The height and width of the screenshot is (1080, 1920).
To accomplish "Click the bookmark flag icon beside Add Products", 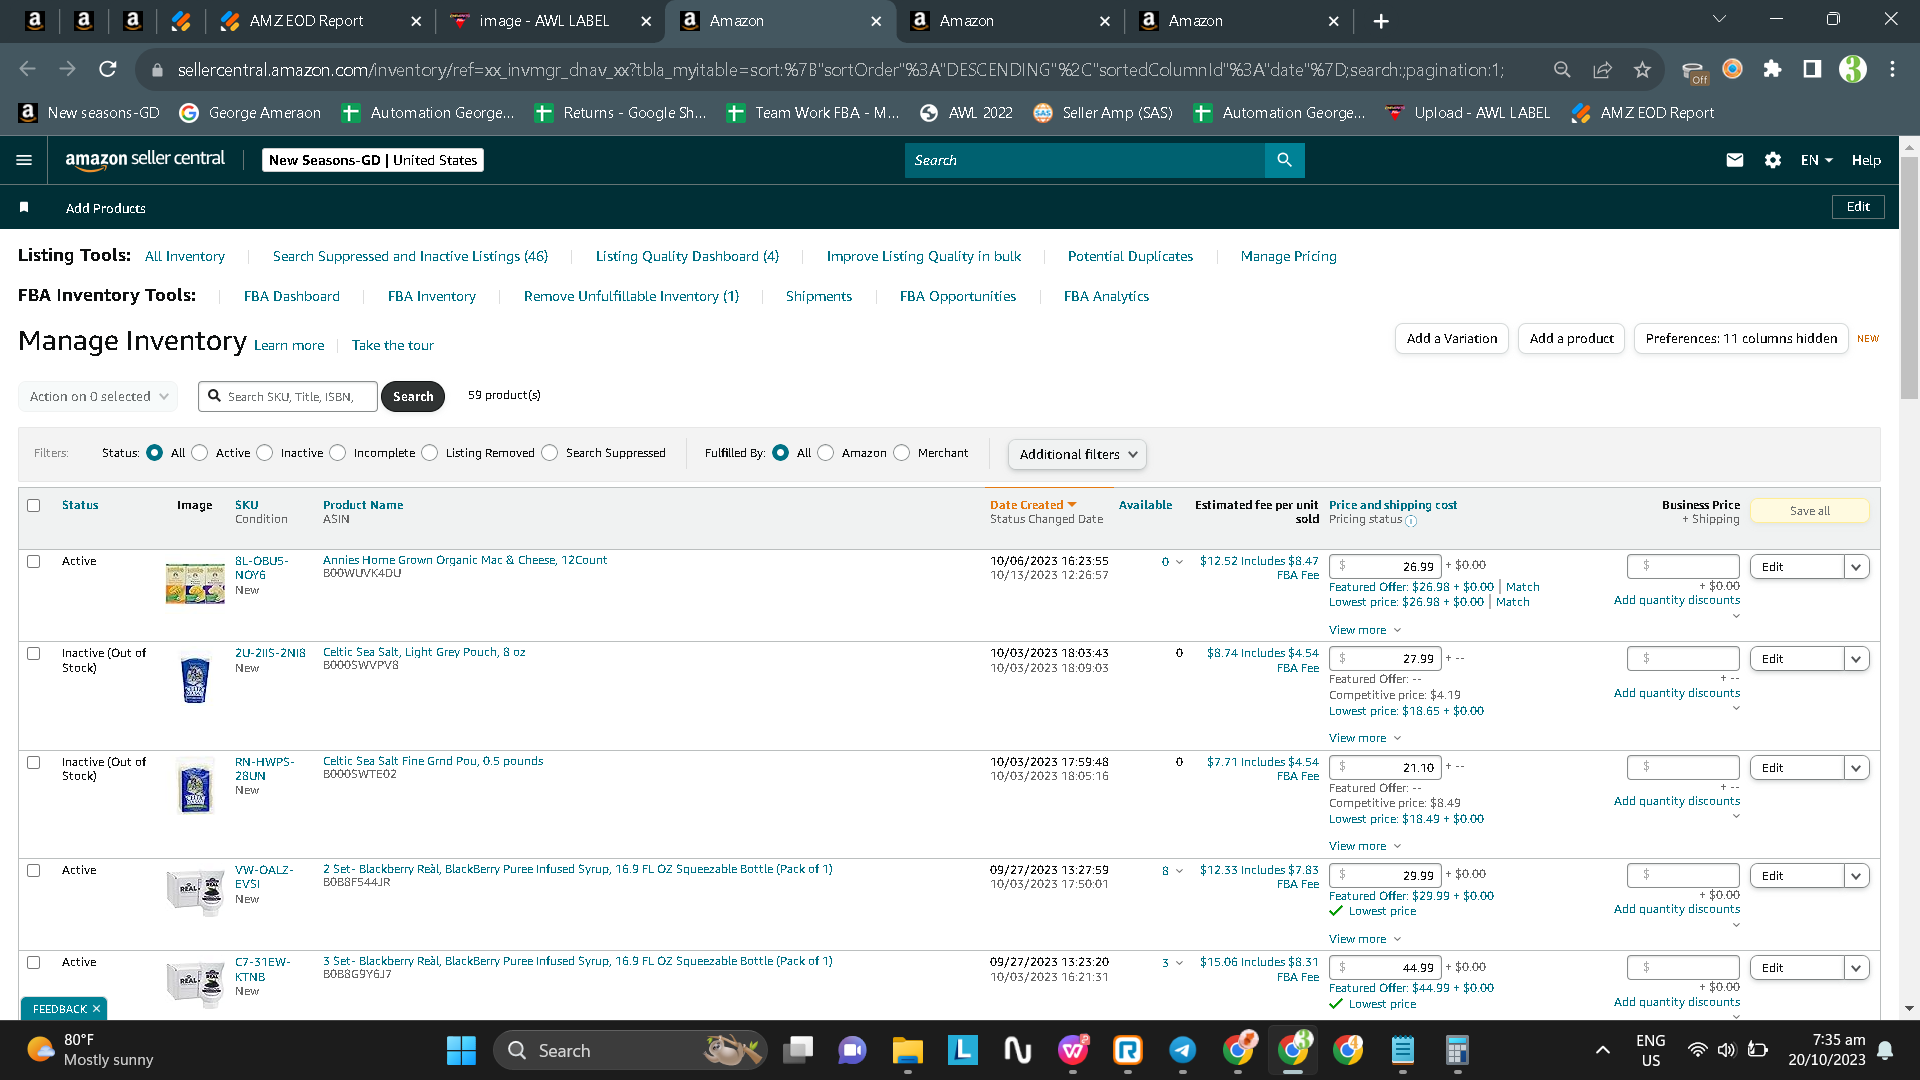I will pyautogui.click(x=24, y=207).
